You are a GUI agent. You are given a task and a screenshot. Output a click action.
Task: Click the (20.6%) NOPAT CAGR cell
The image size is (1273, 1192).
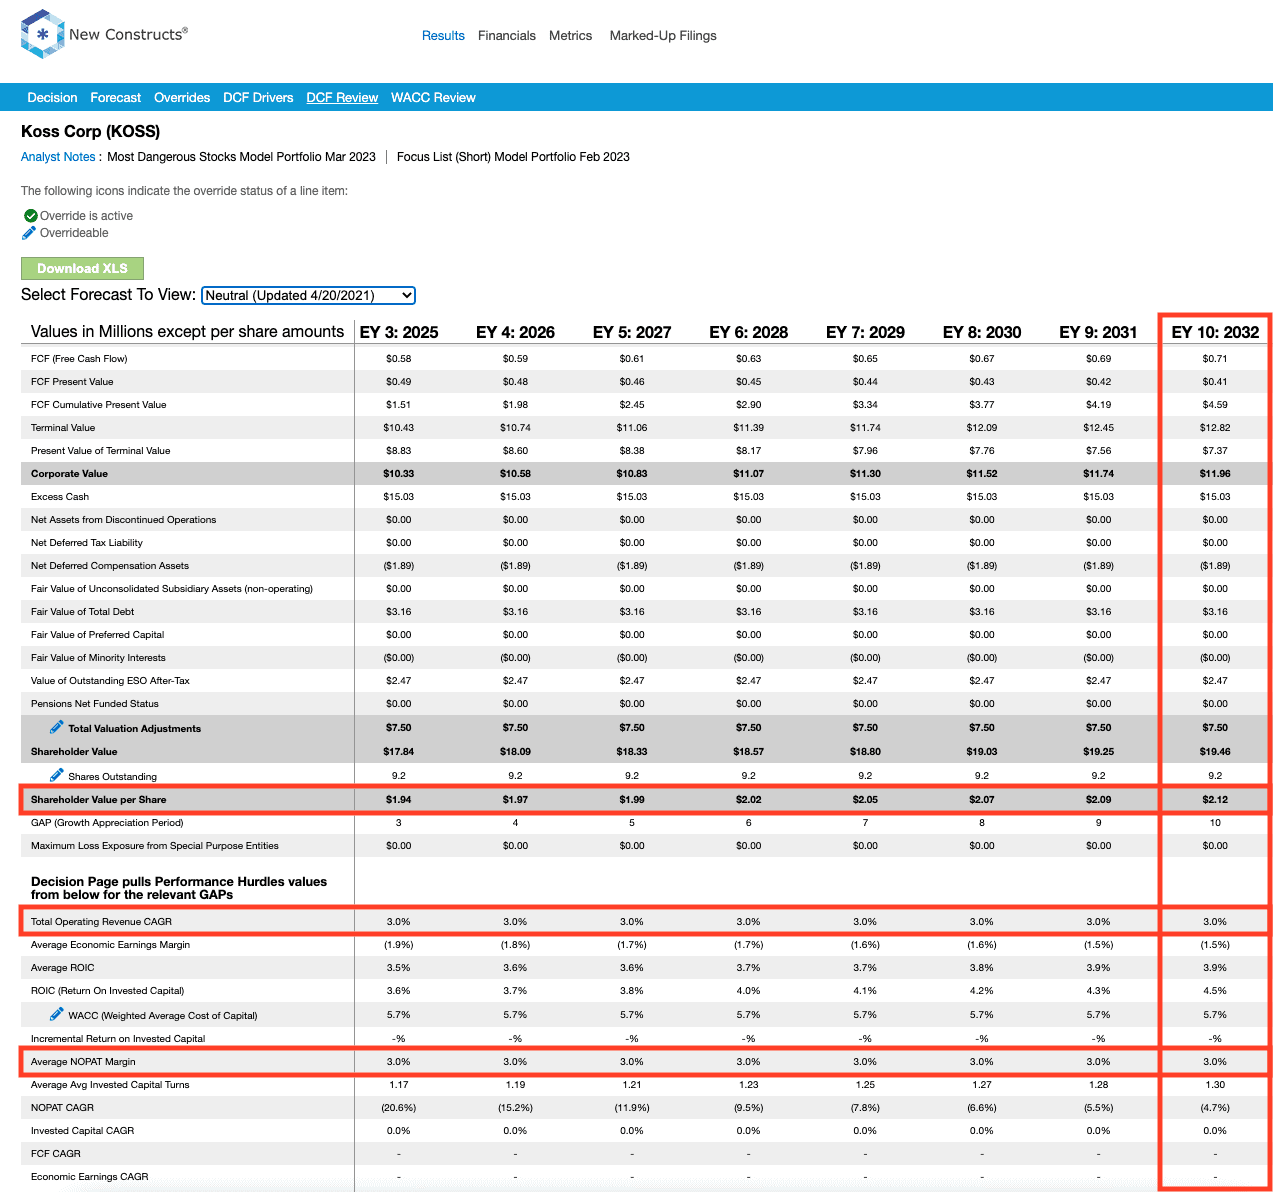399,1108
